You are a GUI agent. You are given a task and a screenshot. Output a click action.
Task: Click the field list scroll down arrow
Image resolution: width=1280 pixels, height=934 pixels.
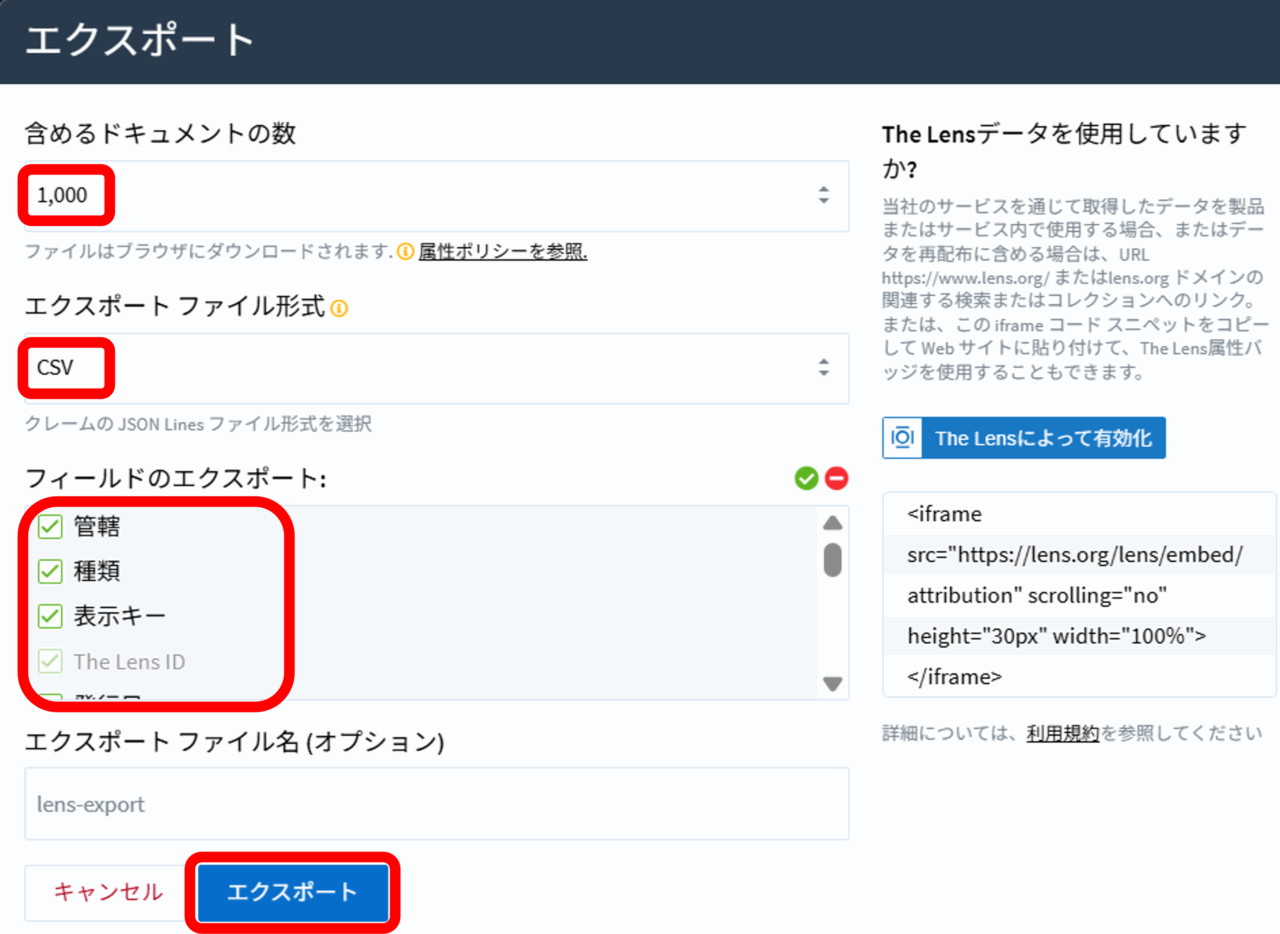[x=832, y=684]
